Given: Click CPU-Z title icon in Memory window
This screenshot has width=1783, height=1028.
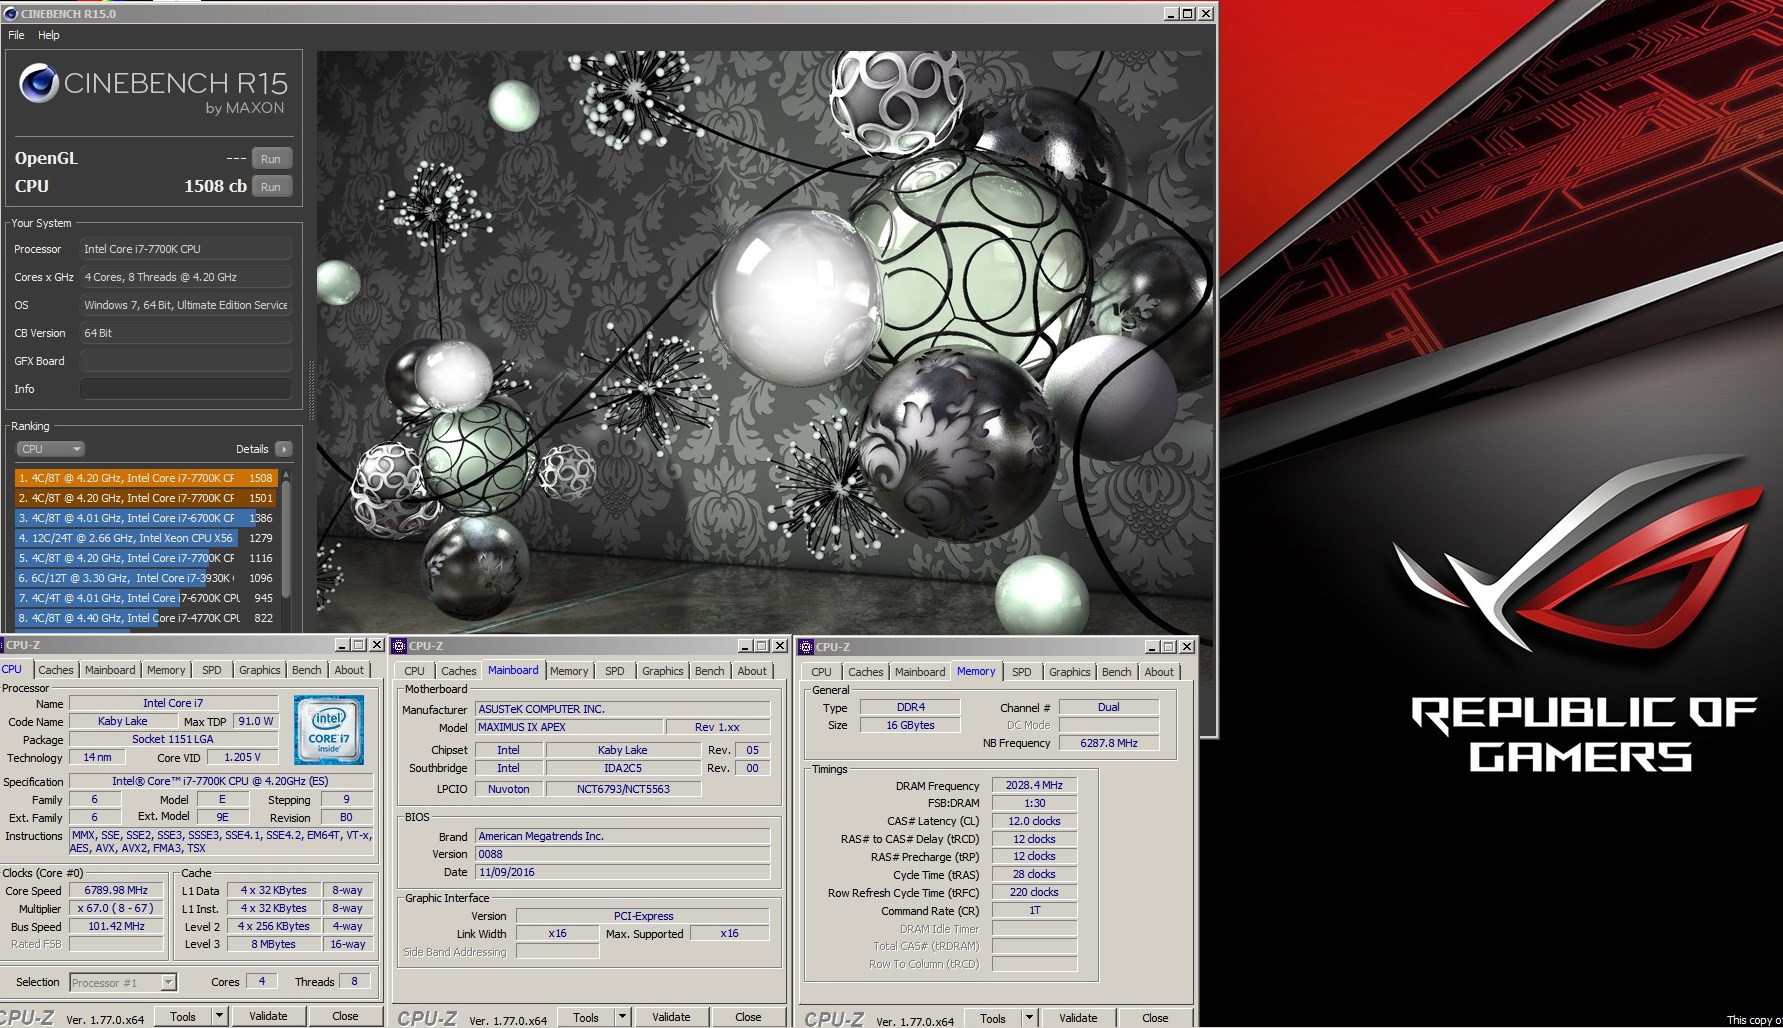Looking at the screenshot, I should click(806, 647).
